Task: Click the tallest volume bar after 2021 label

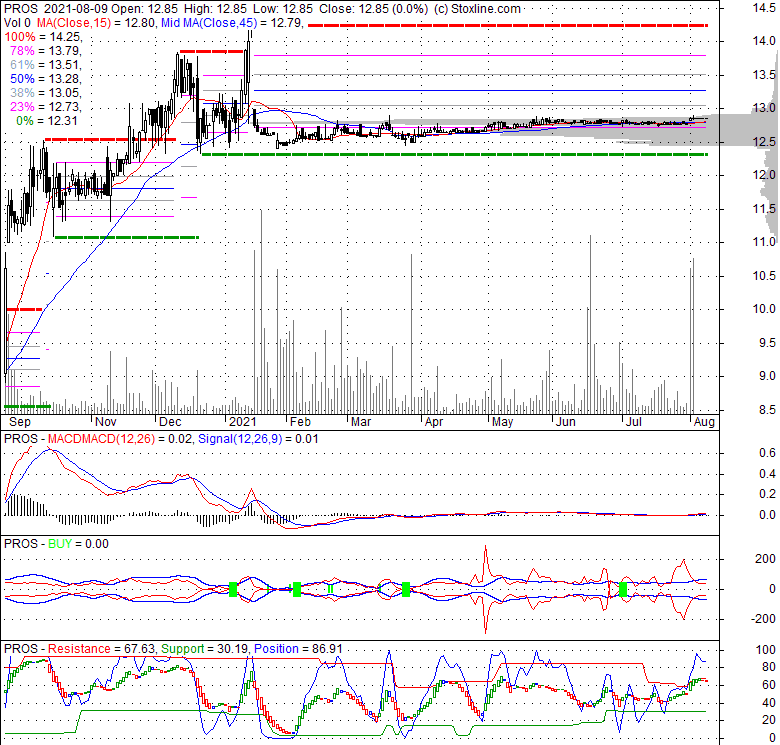Action: 261,311
